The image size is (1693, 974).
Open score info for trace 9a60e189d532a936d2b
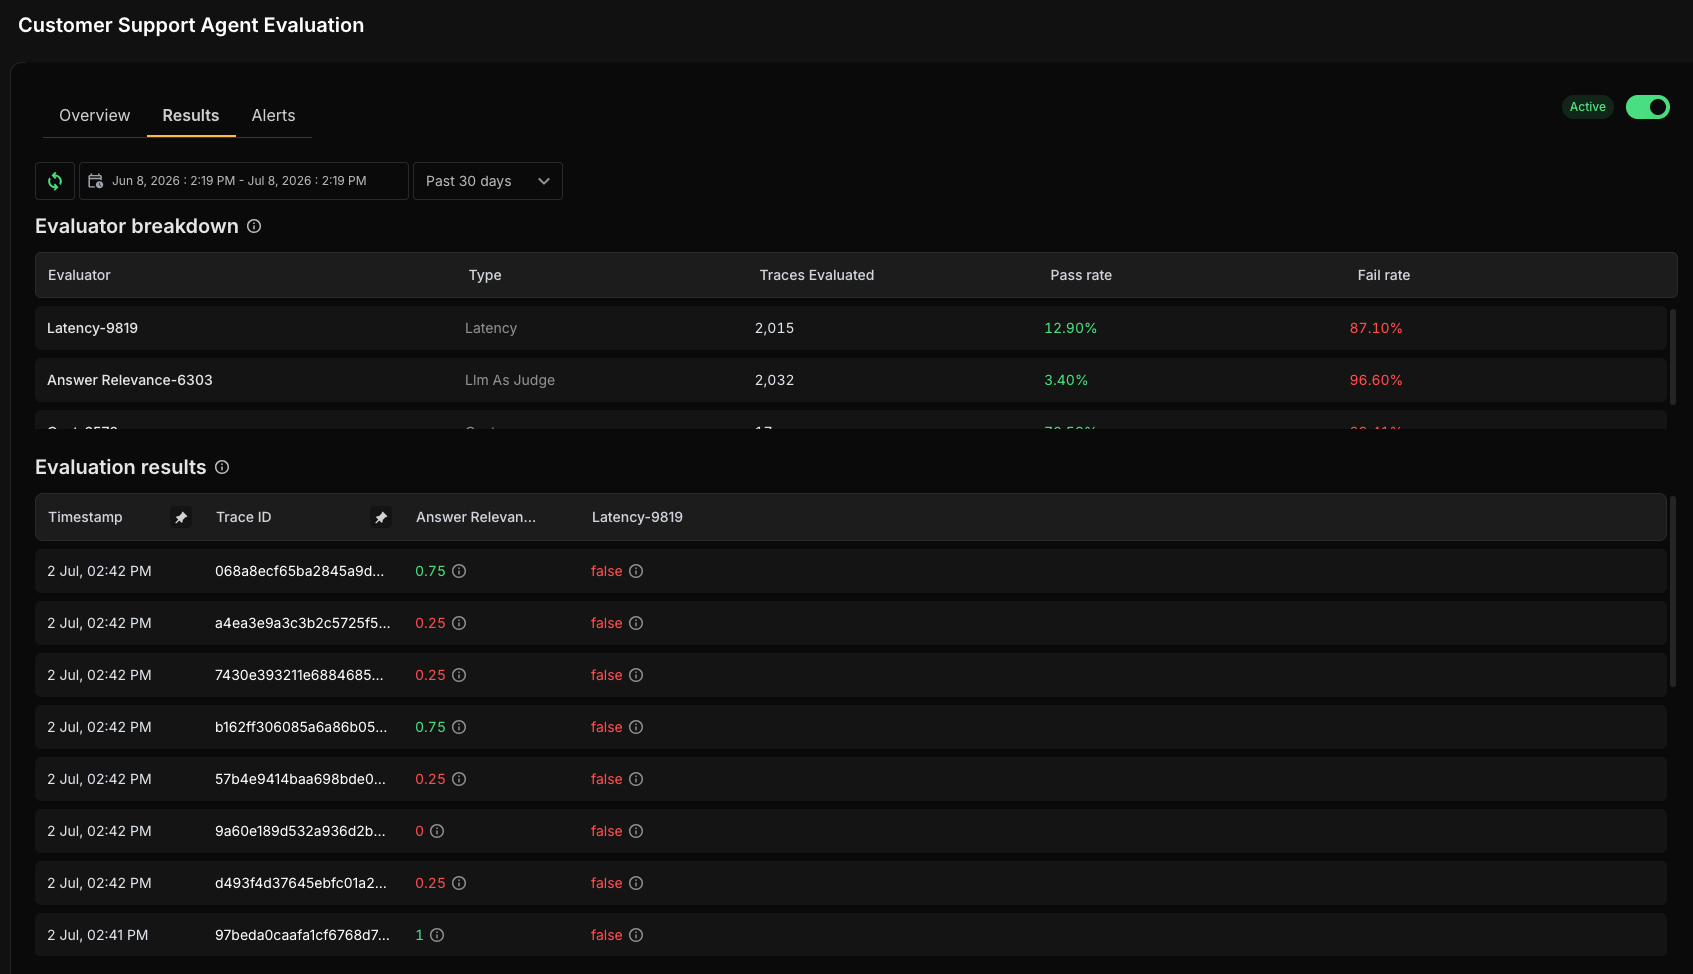click(x=437, y=831)
